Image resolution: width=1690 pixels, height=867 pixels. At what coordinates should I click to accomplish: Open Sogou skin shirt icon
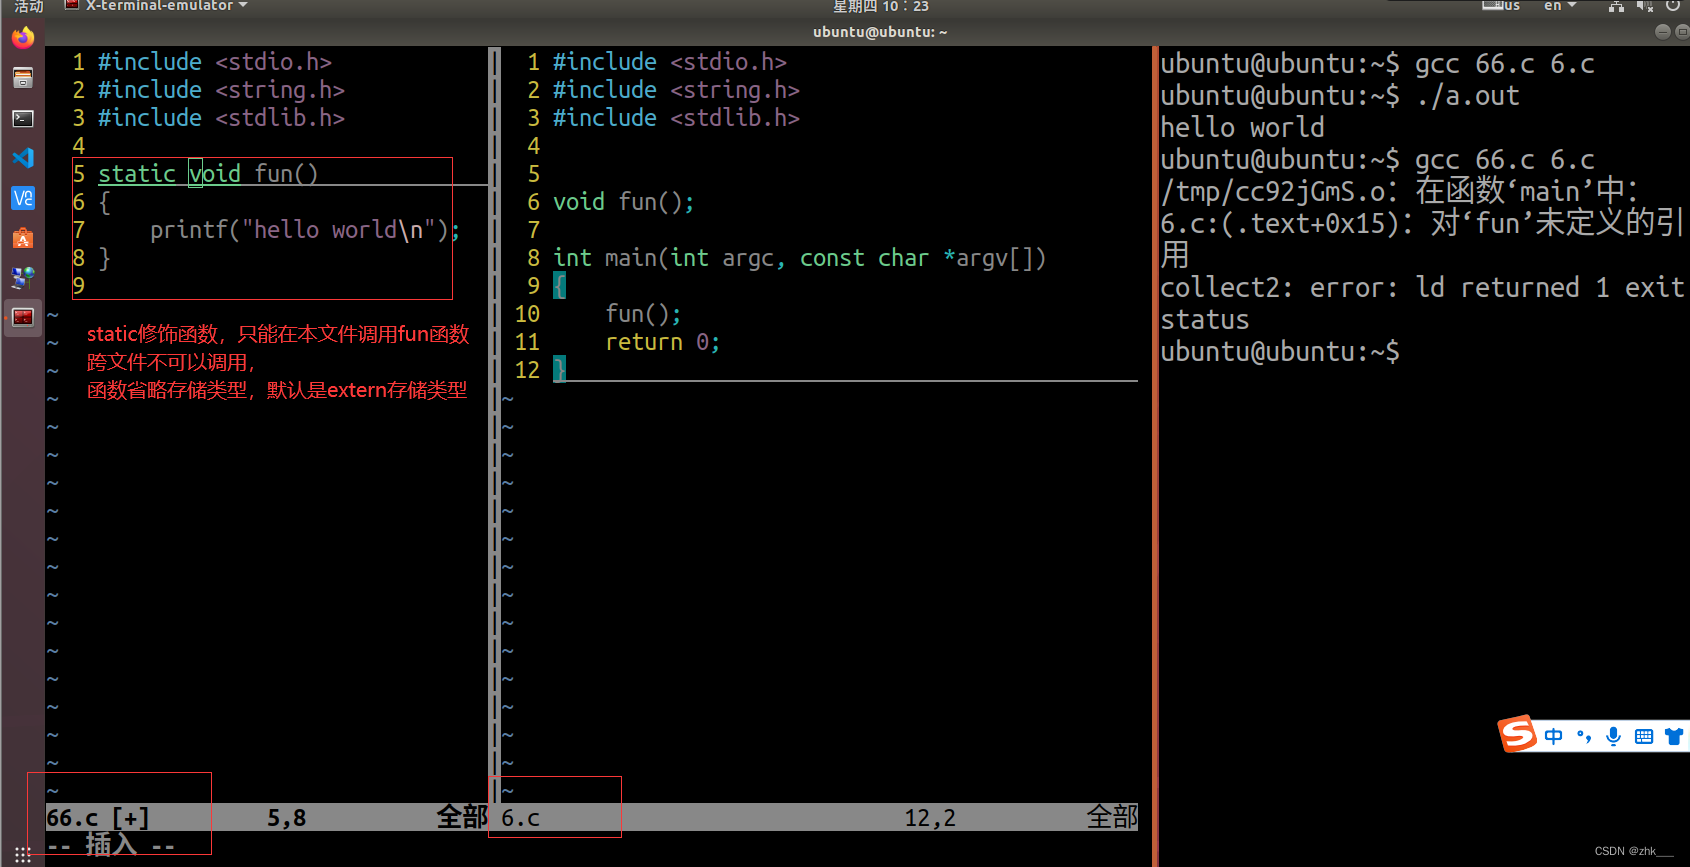1674,737
